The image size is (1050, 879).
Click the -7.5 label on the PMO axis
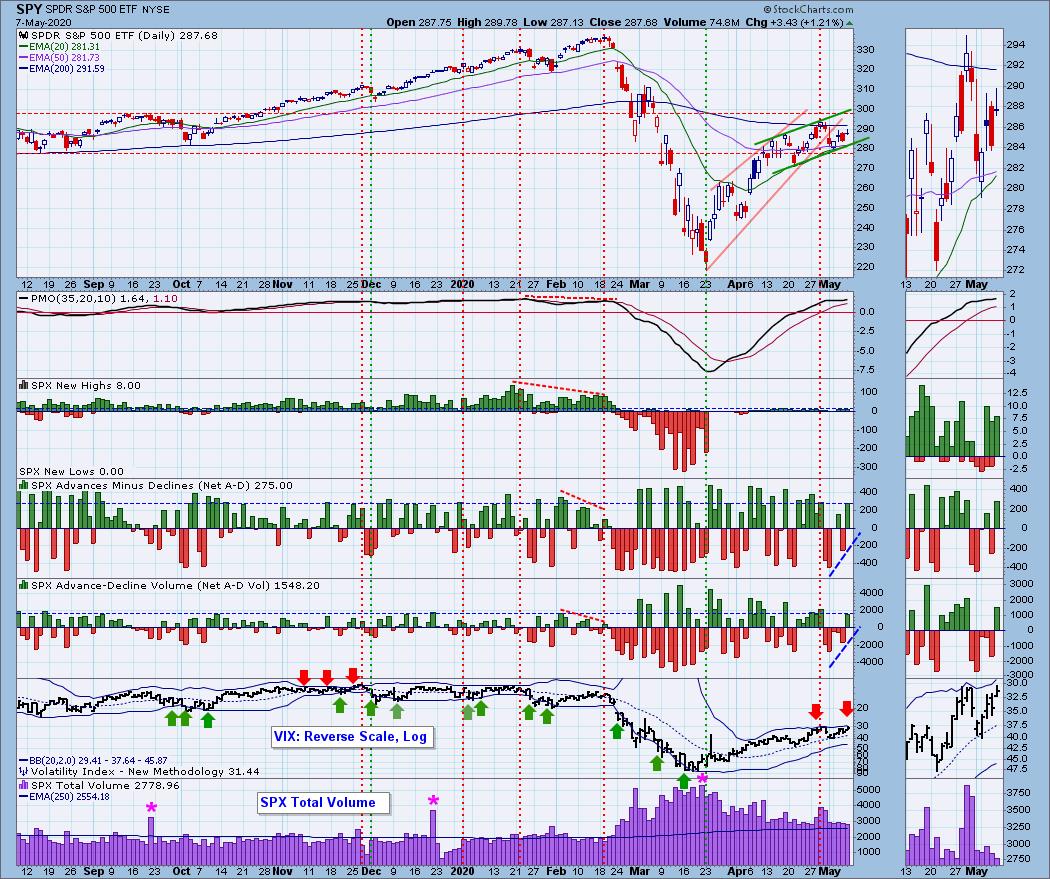point(867,370)
